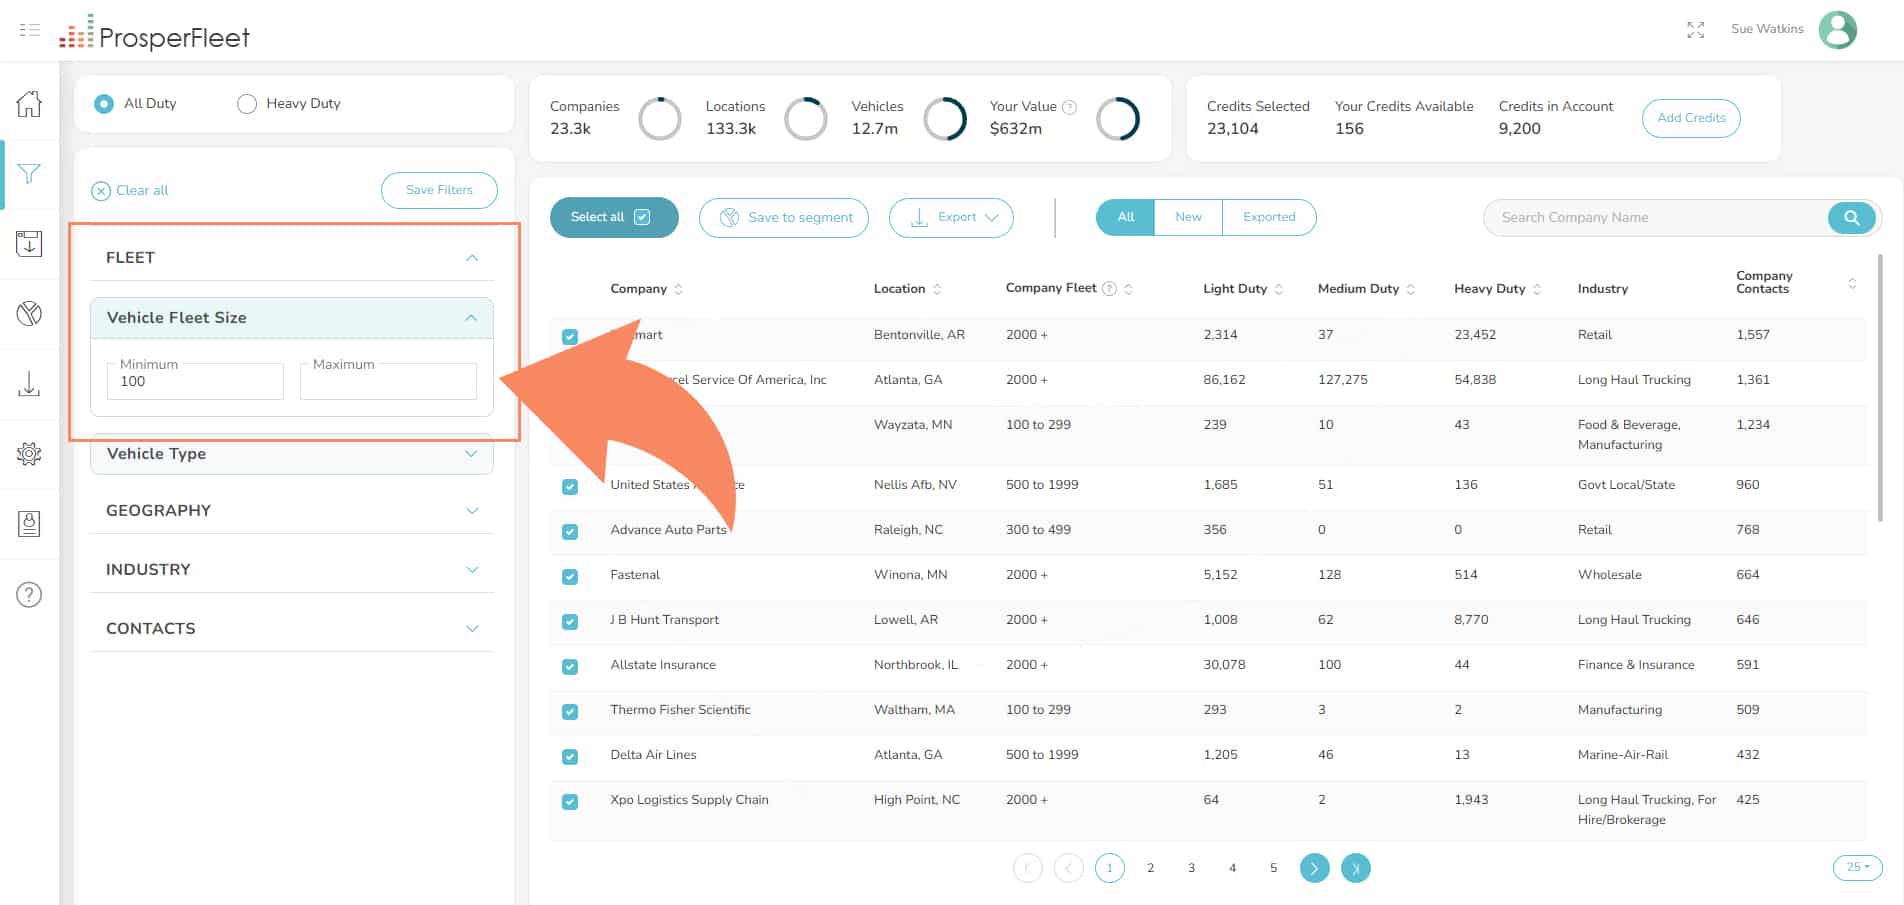Expand the GEOGRAPHY filter section
This screenshot has height=905, width=1904.
[472, 511]
